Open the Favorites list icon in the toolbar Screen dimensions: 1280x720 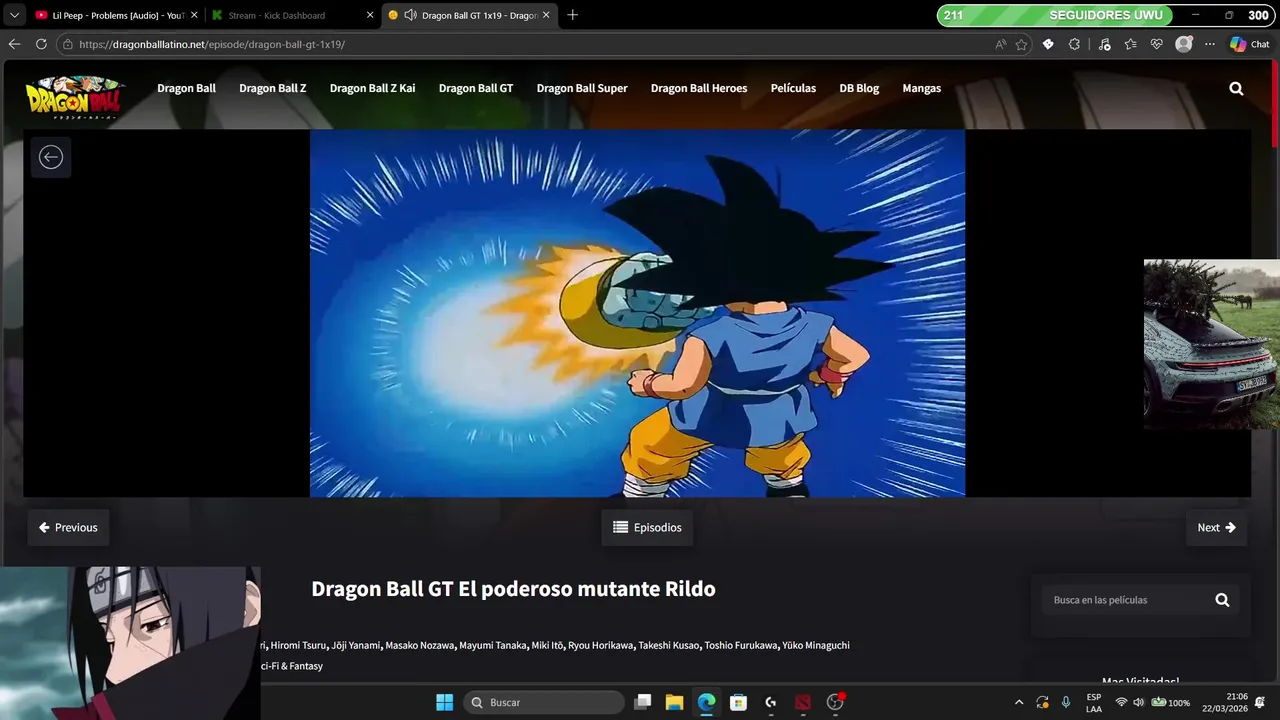pyautogui.click(x=1130, y=44)
